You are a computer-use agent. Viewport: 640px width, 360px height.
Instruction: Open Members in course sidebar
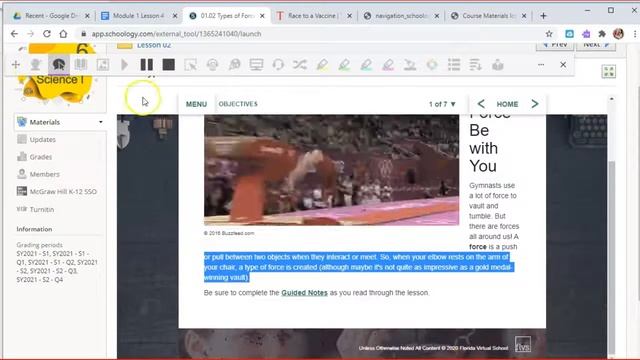[44, 174]
